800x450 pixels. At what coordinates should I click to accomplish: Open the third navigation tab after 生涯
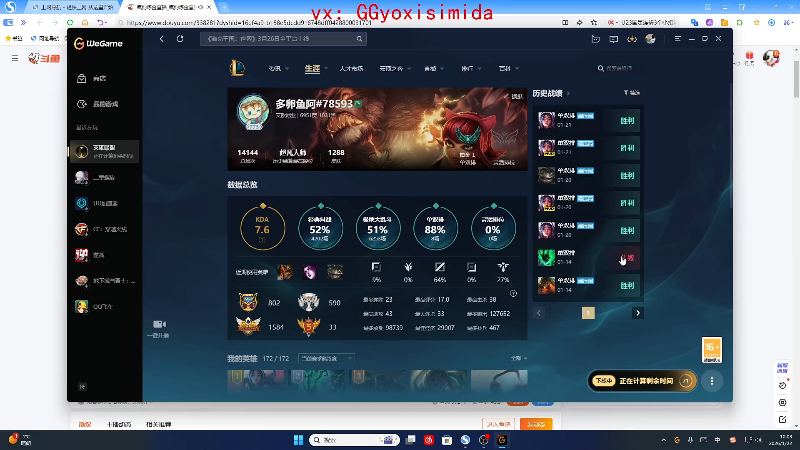coord(351,68)
